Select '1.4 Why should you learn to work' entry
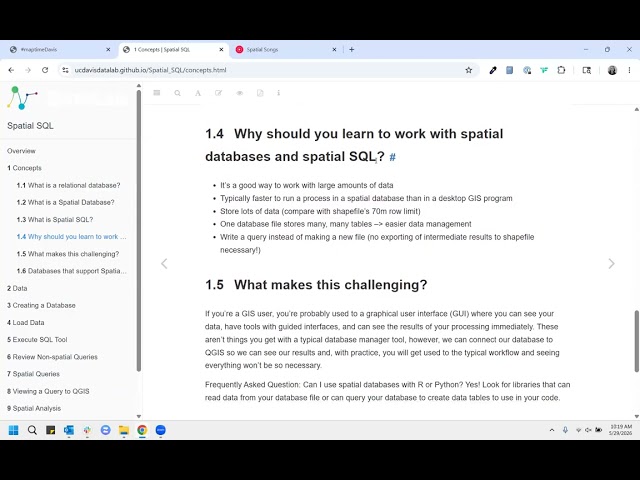The width and height of the screenshot is (640, 480). coord(71,237)
